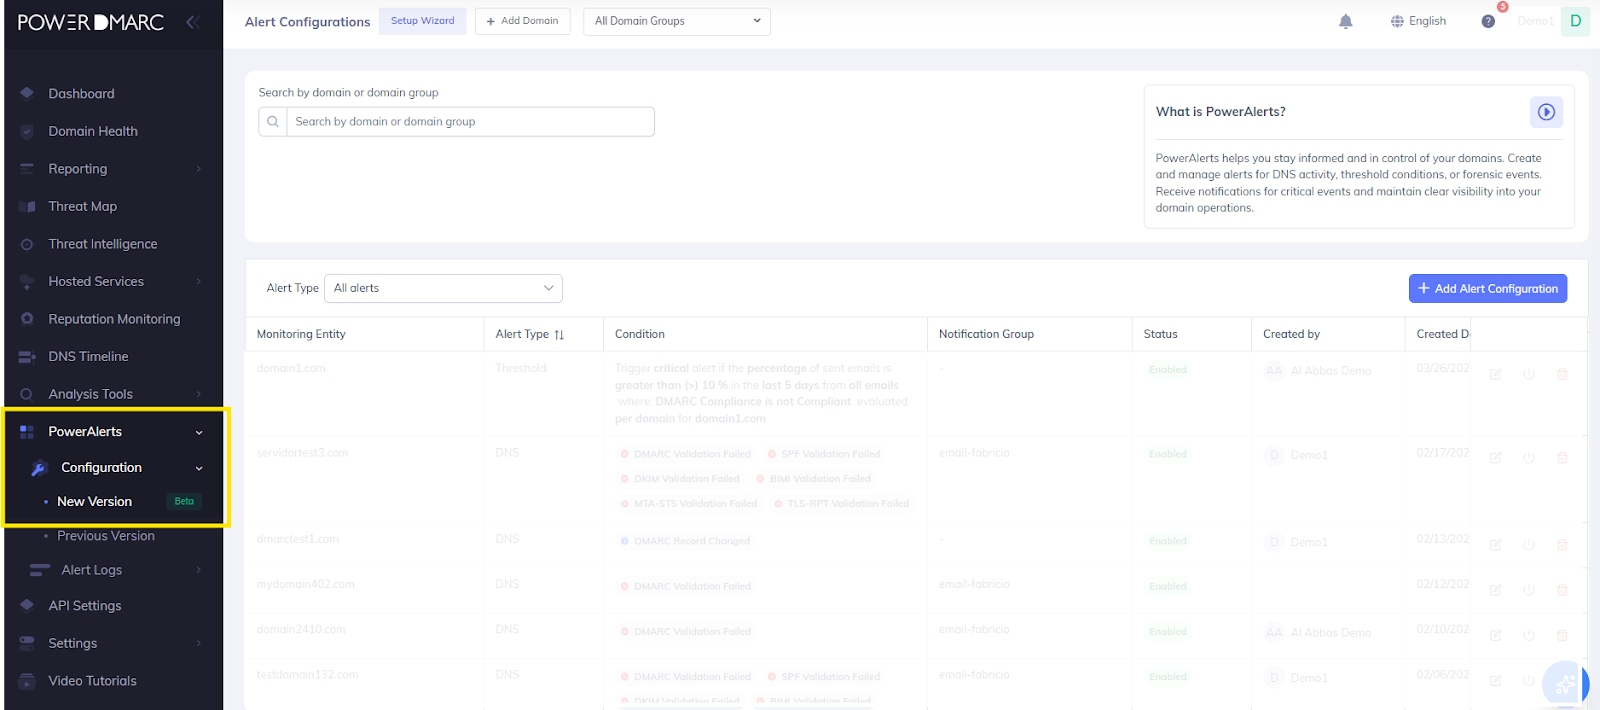This screenshot has height=710, width=1600.
Task: Delete the mydomain402.com alert
Action: (1562, 590)
